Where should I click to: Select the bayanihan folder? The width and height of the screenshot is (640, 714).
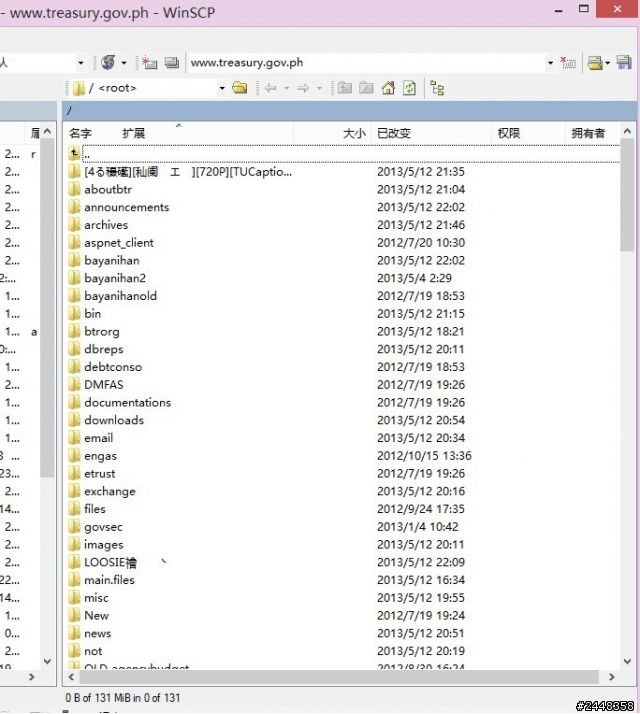click(x=112, y=260)
